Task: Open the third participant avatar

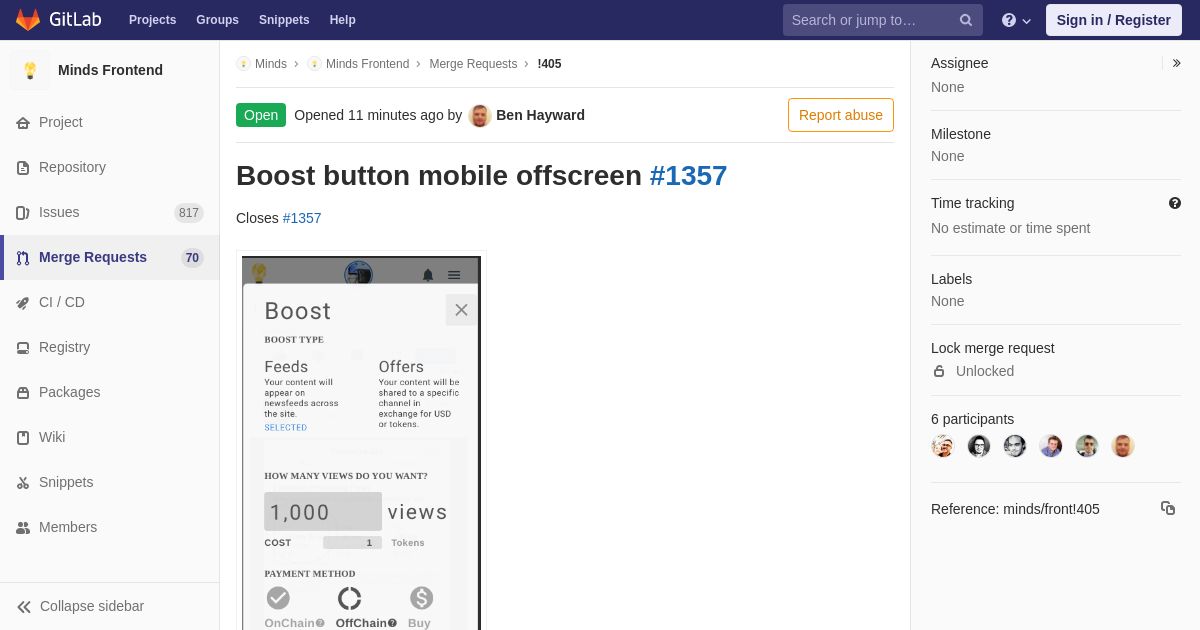Action: 1015,446
